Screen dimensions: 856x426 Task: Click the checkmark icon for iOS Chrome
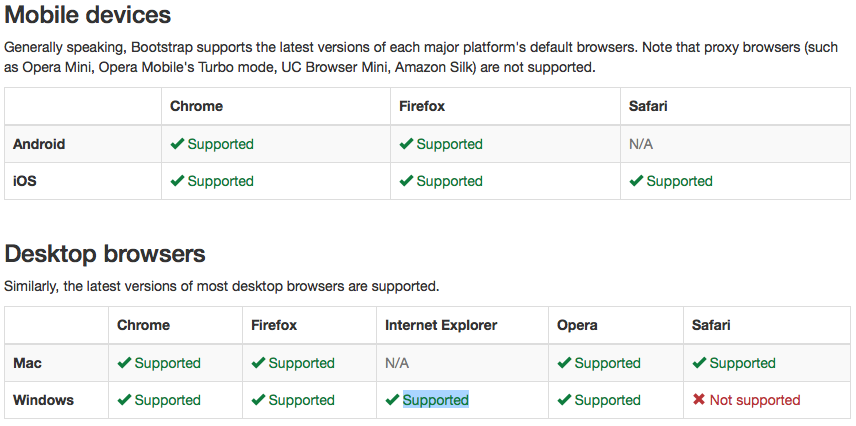coord(177,181)
